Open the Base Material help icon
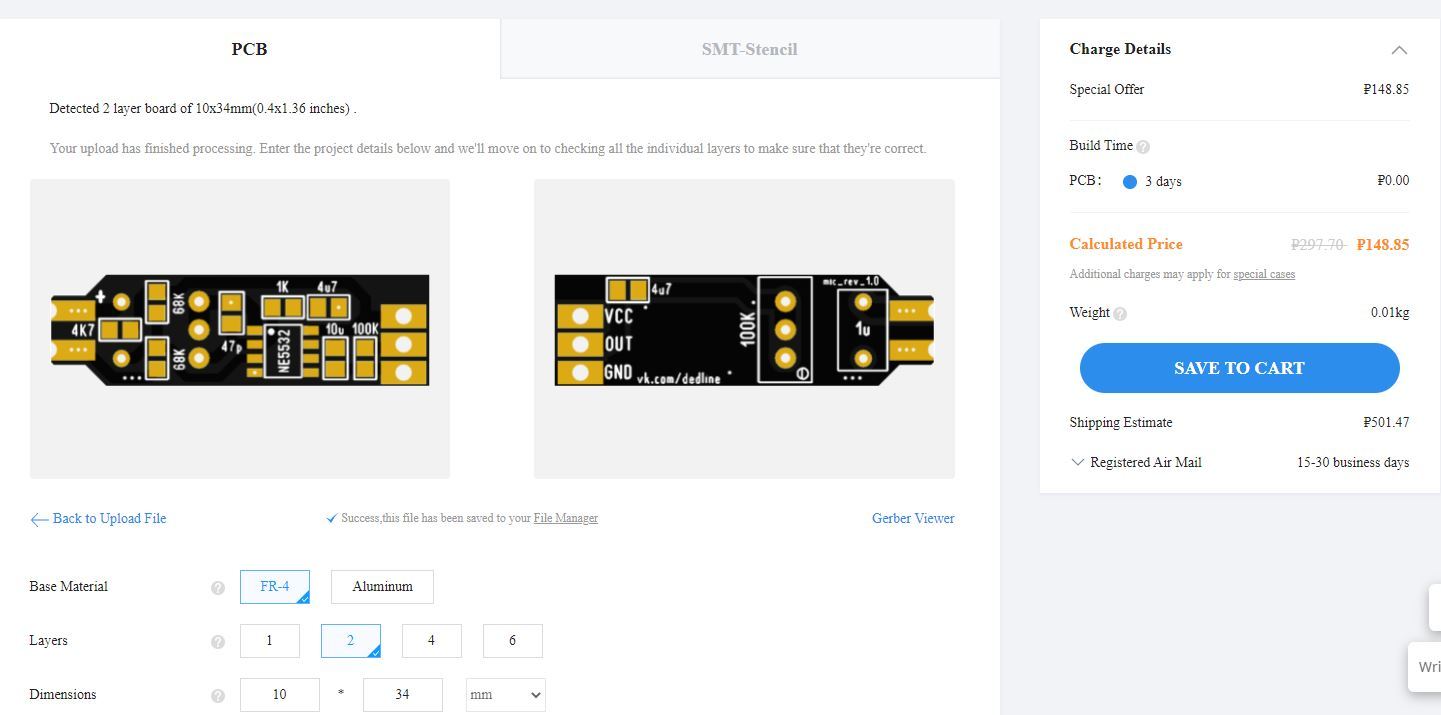The width and height of the screenshot is (1441, 715). [218, 588]
